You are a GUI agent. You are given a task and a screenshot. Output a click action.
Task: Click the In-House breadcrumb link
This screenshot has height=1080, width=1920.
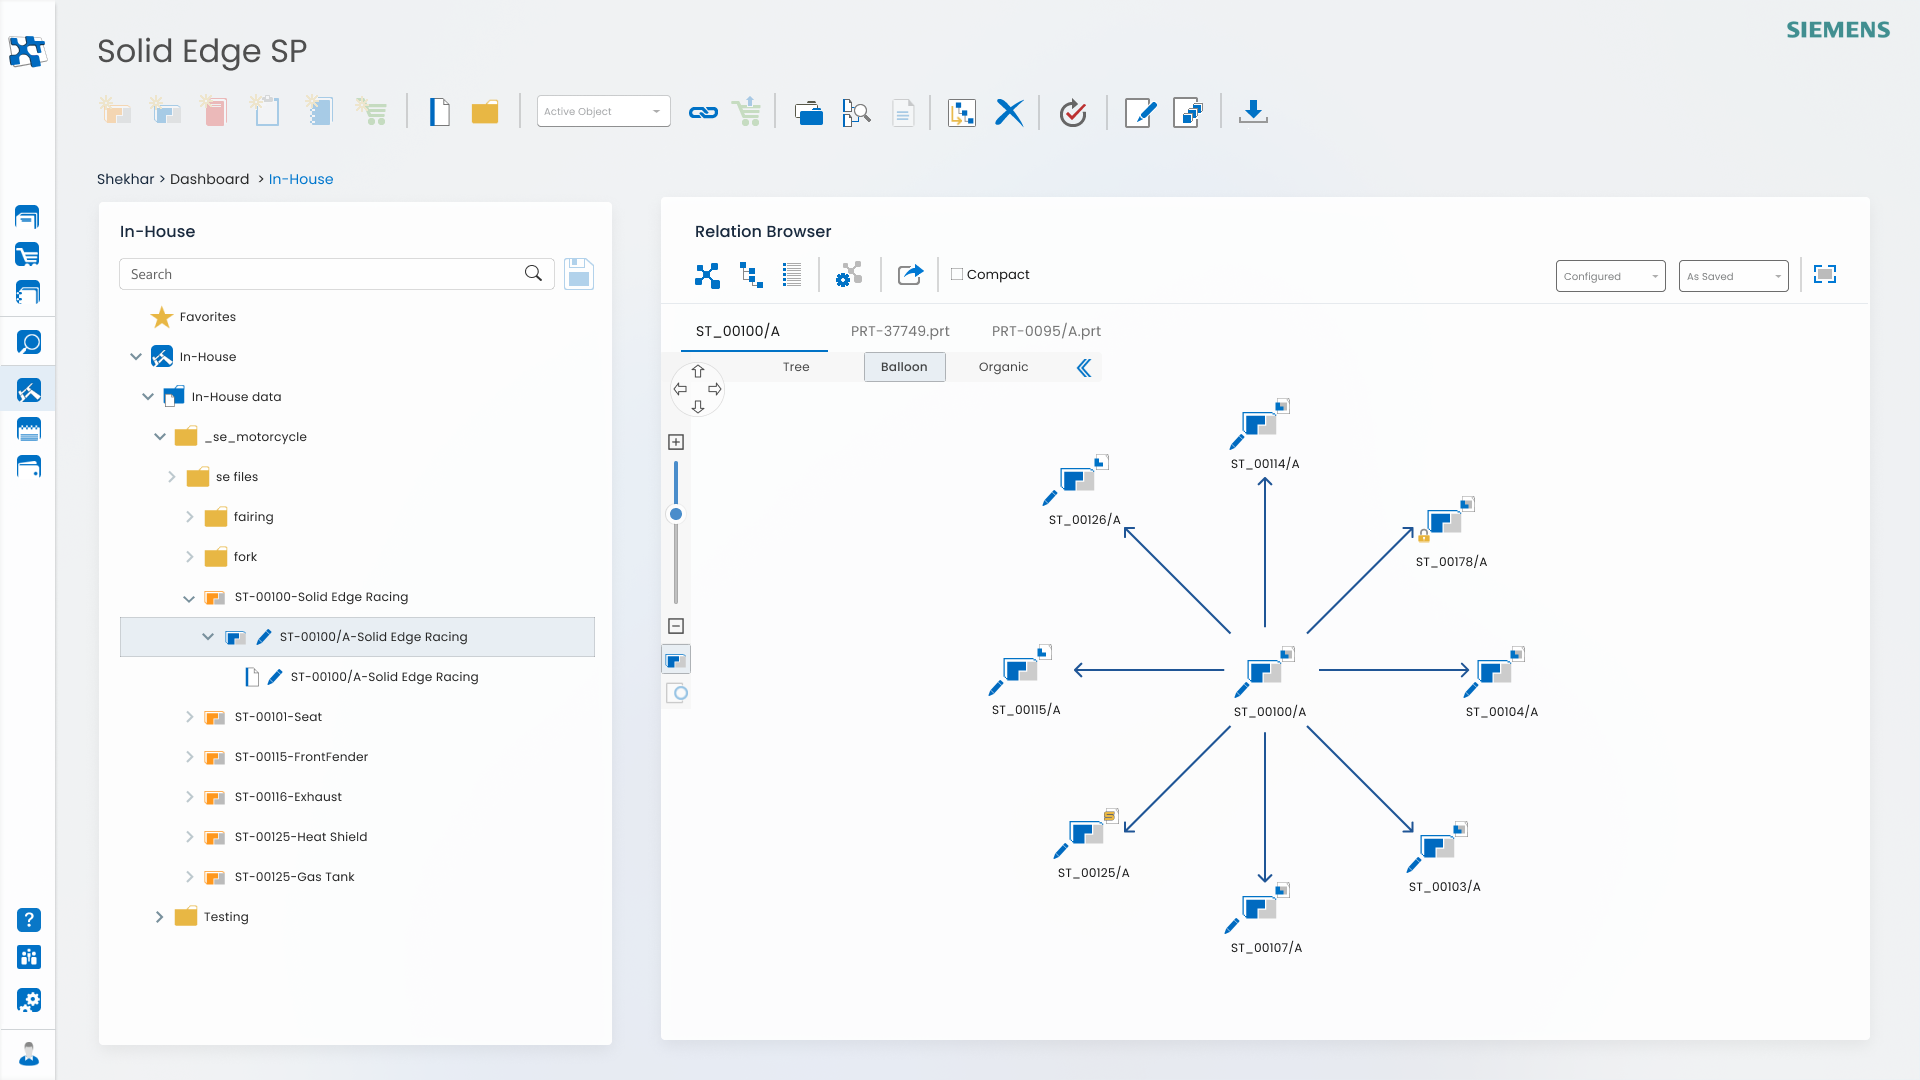pos(301,179)
